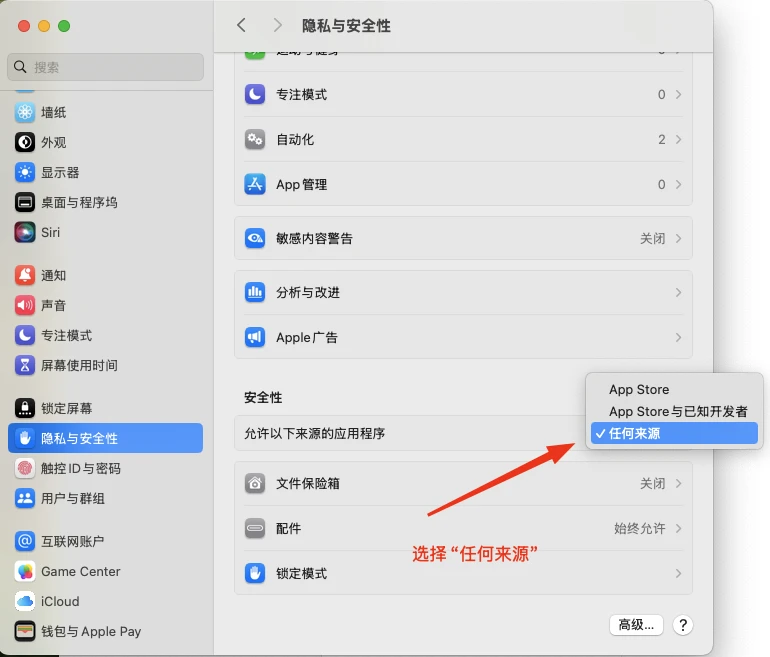This screenshot has width=770, height=657.
Task: Click the count 2 in 自动化 row
Action: point(662,139)
